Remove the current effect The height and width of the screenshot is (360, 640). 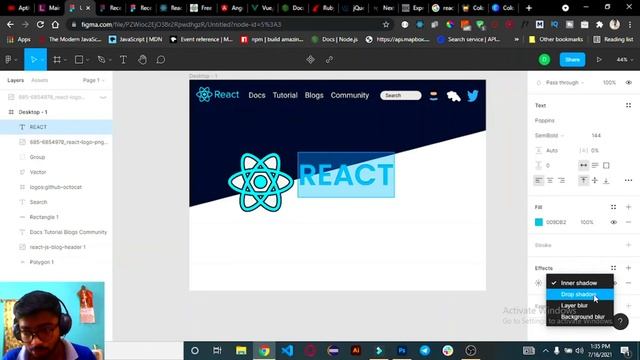[x=628, y=283]
